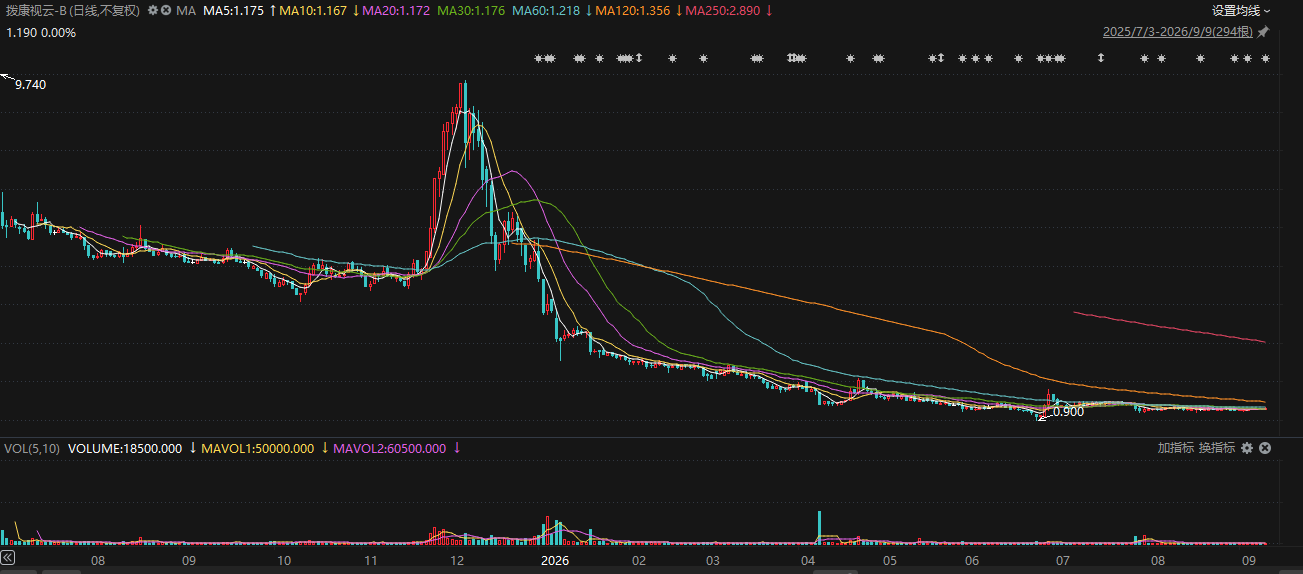Click 加指标 to add an indicator
The height and width of the screenshot is (574, 1303).
tap(1176, 448)
